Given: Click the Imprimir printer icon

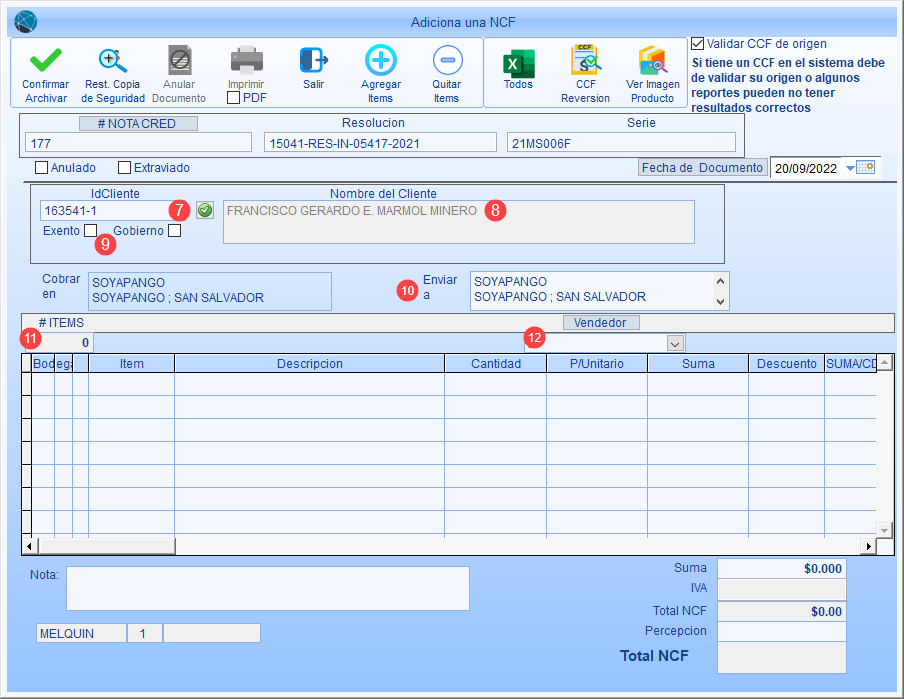Looking at the screenshot, I should 247,60.
